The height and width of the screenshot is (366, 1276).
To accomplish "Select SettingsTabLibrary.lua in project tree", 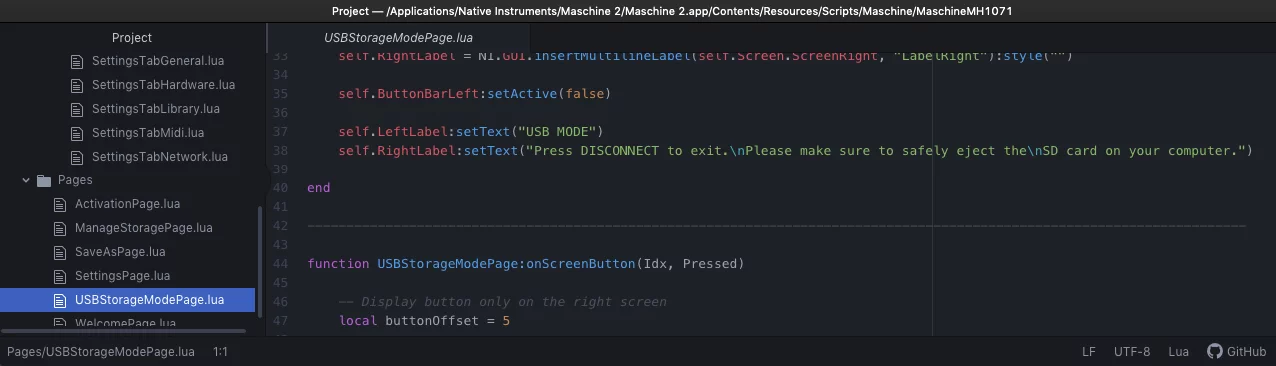I will (x=155, y=109).
